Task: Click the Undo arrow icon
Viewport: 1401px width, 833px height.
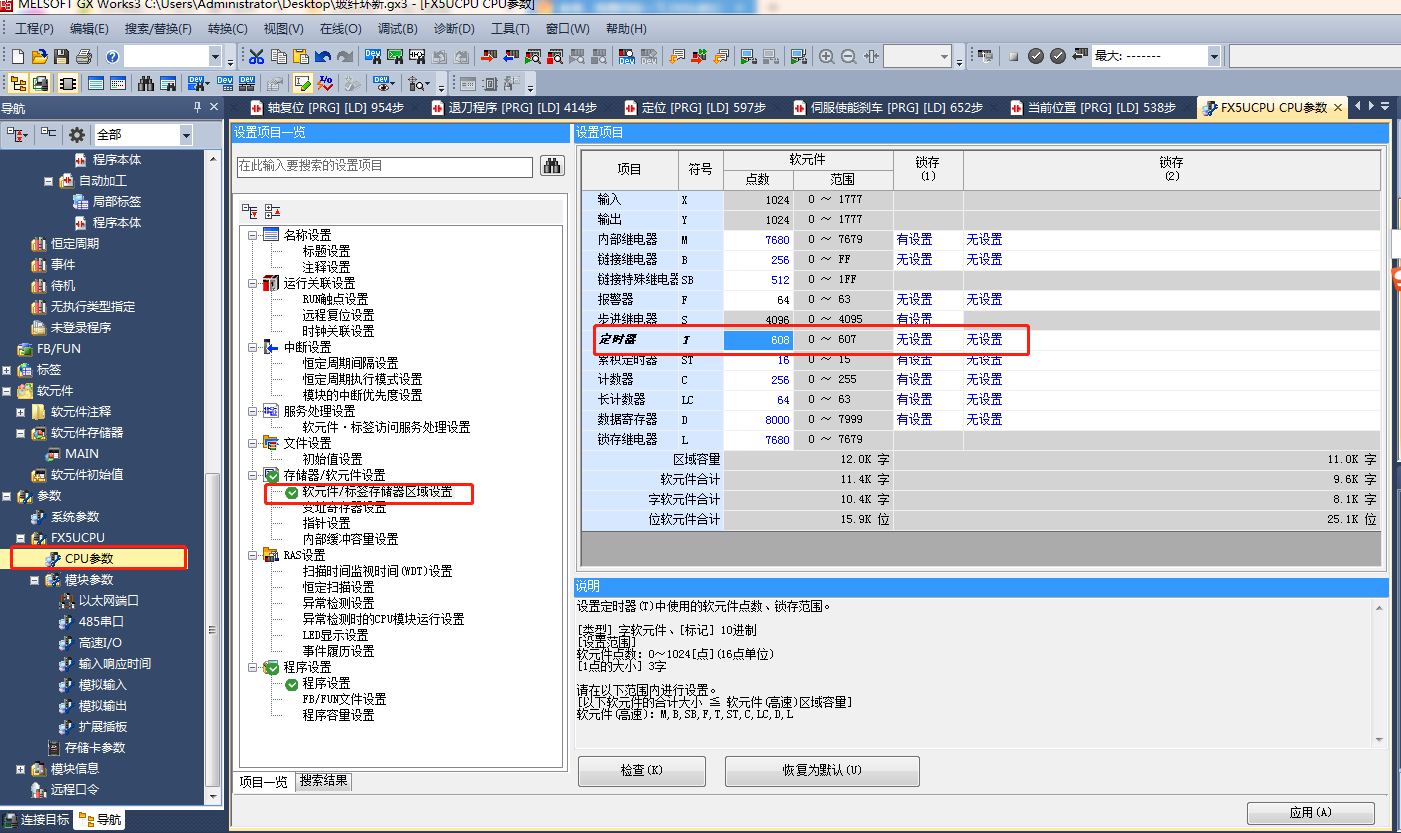Action: (323, 57)
